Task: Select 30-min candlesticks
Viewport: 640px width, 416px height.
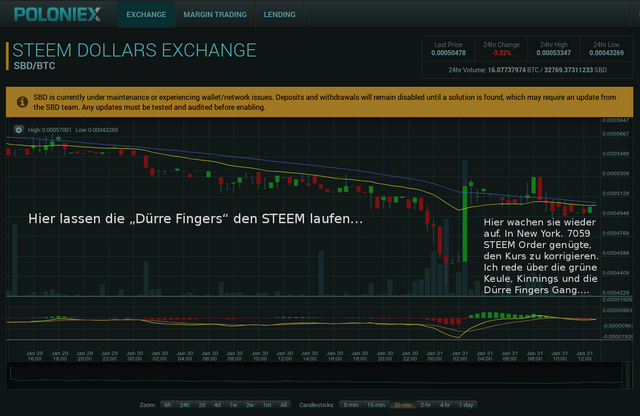Action: coord(402,405)
